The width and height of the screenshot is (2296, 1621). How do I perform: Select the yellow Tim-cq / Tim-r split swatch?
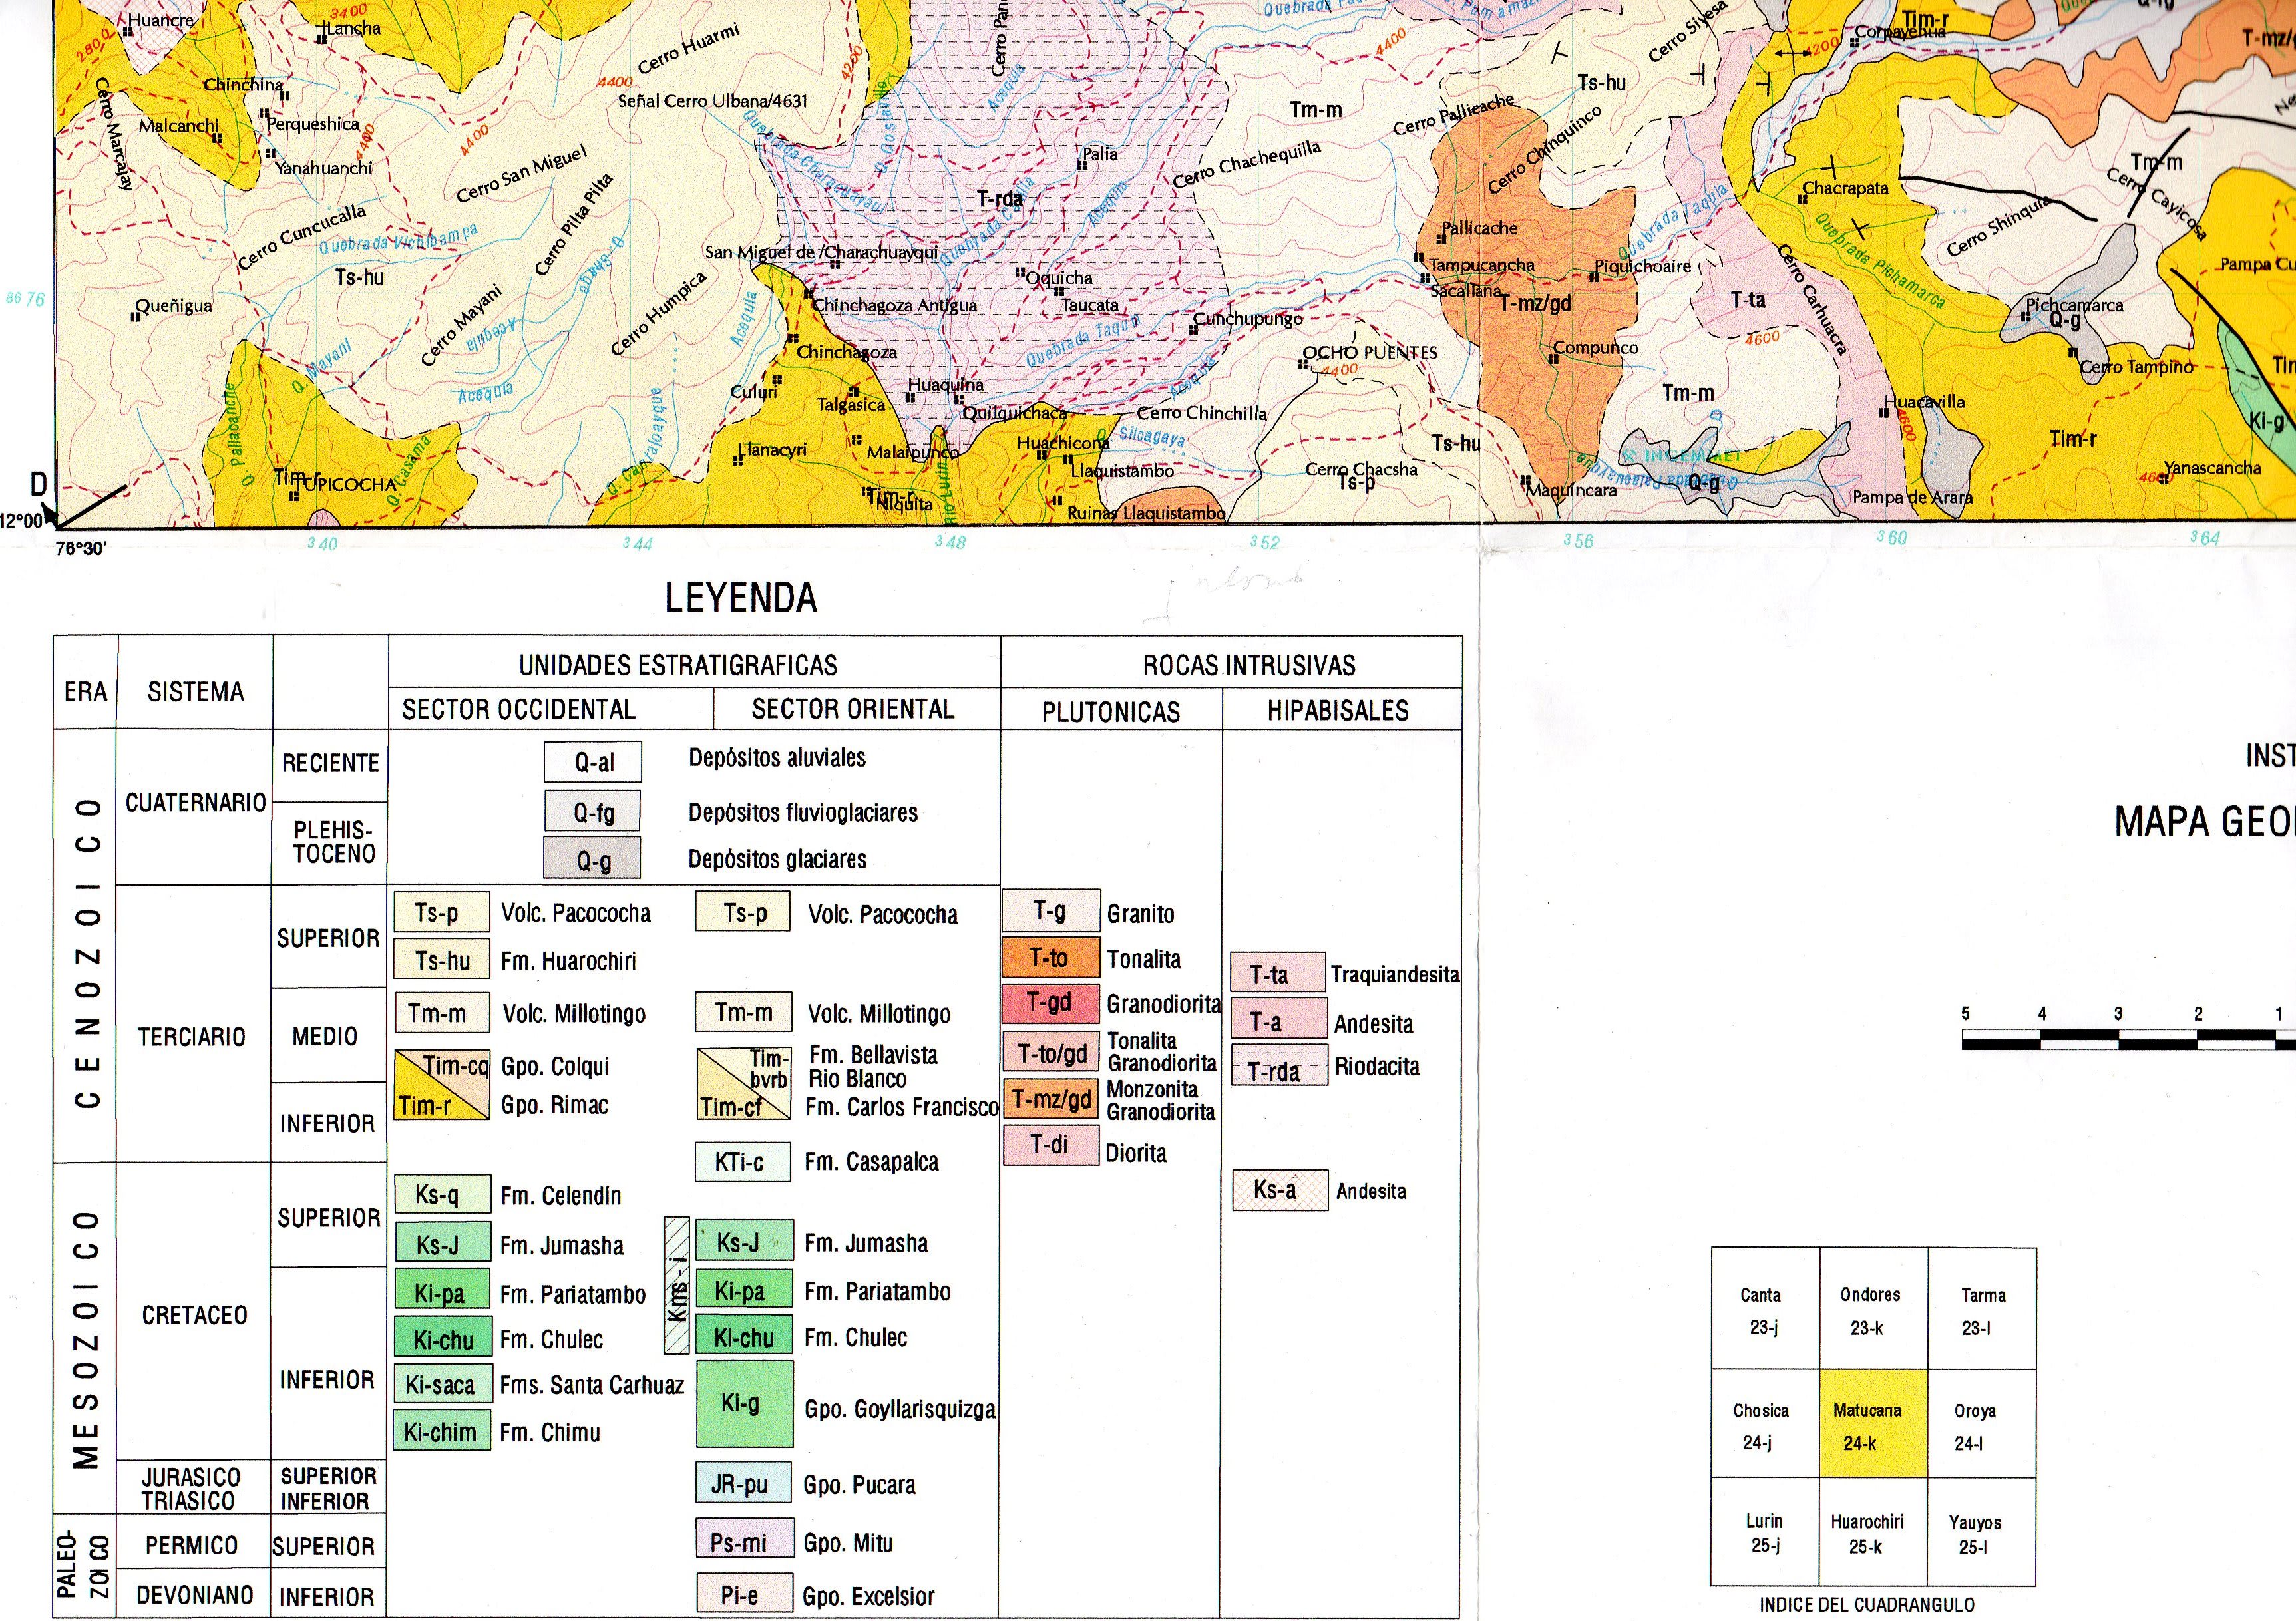pos(441,1085)
